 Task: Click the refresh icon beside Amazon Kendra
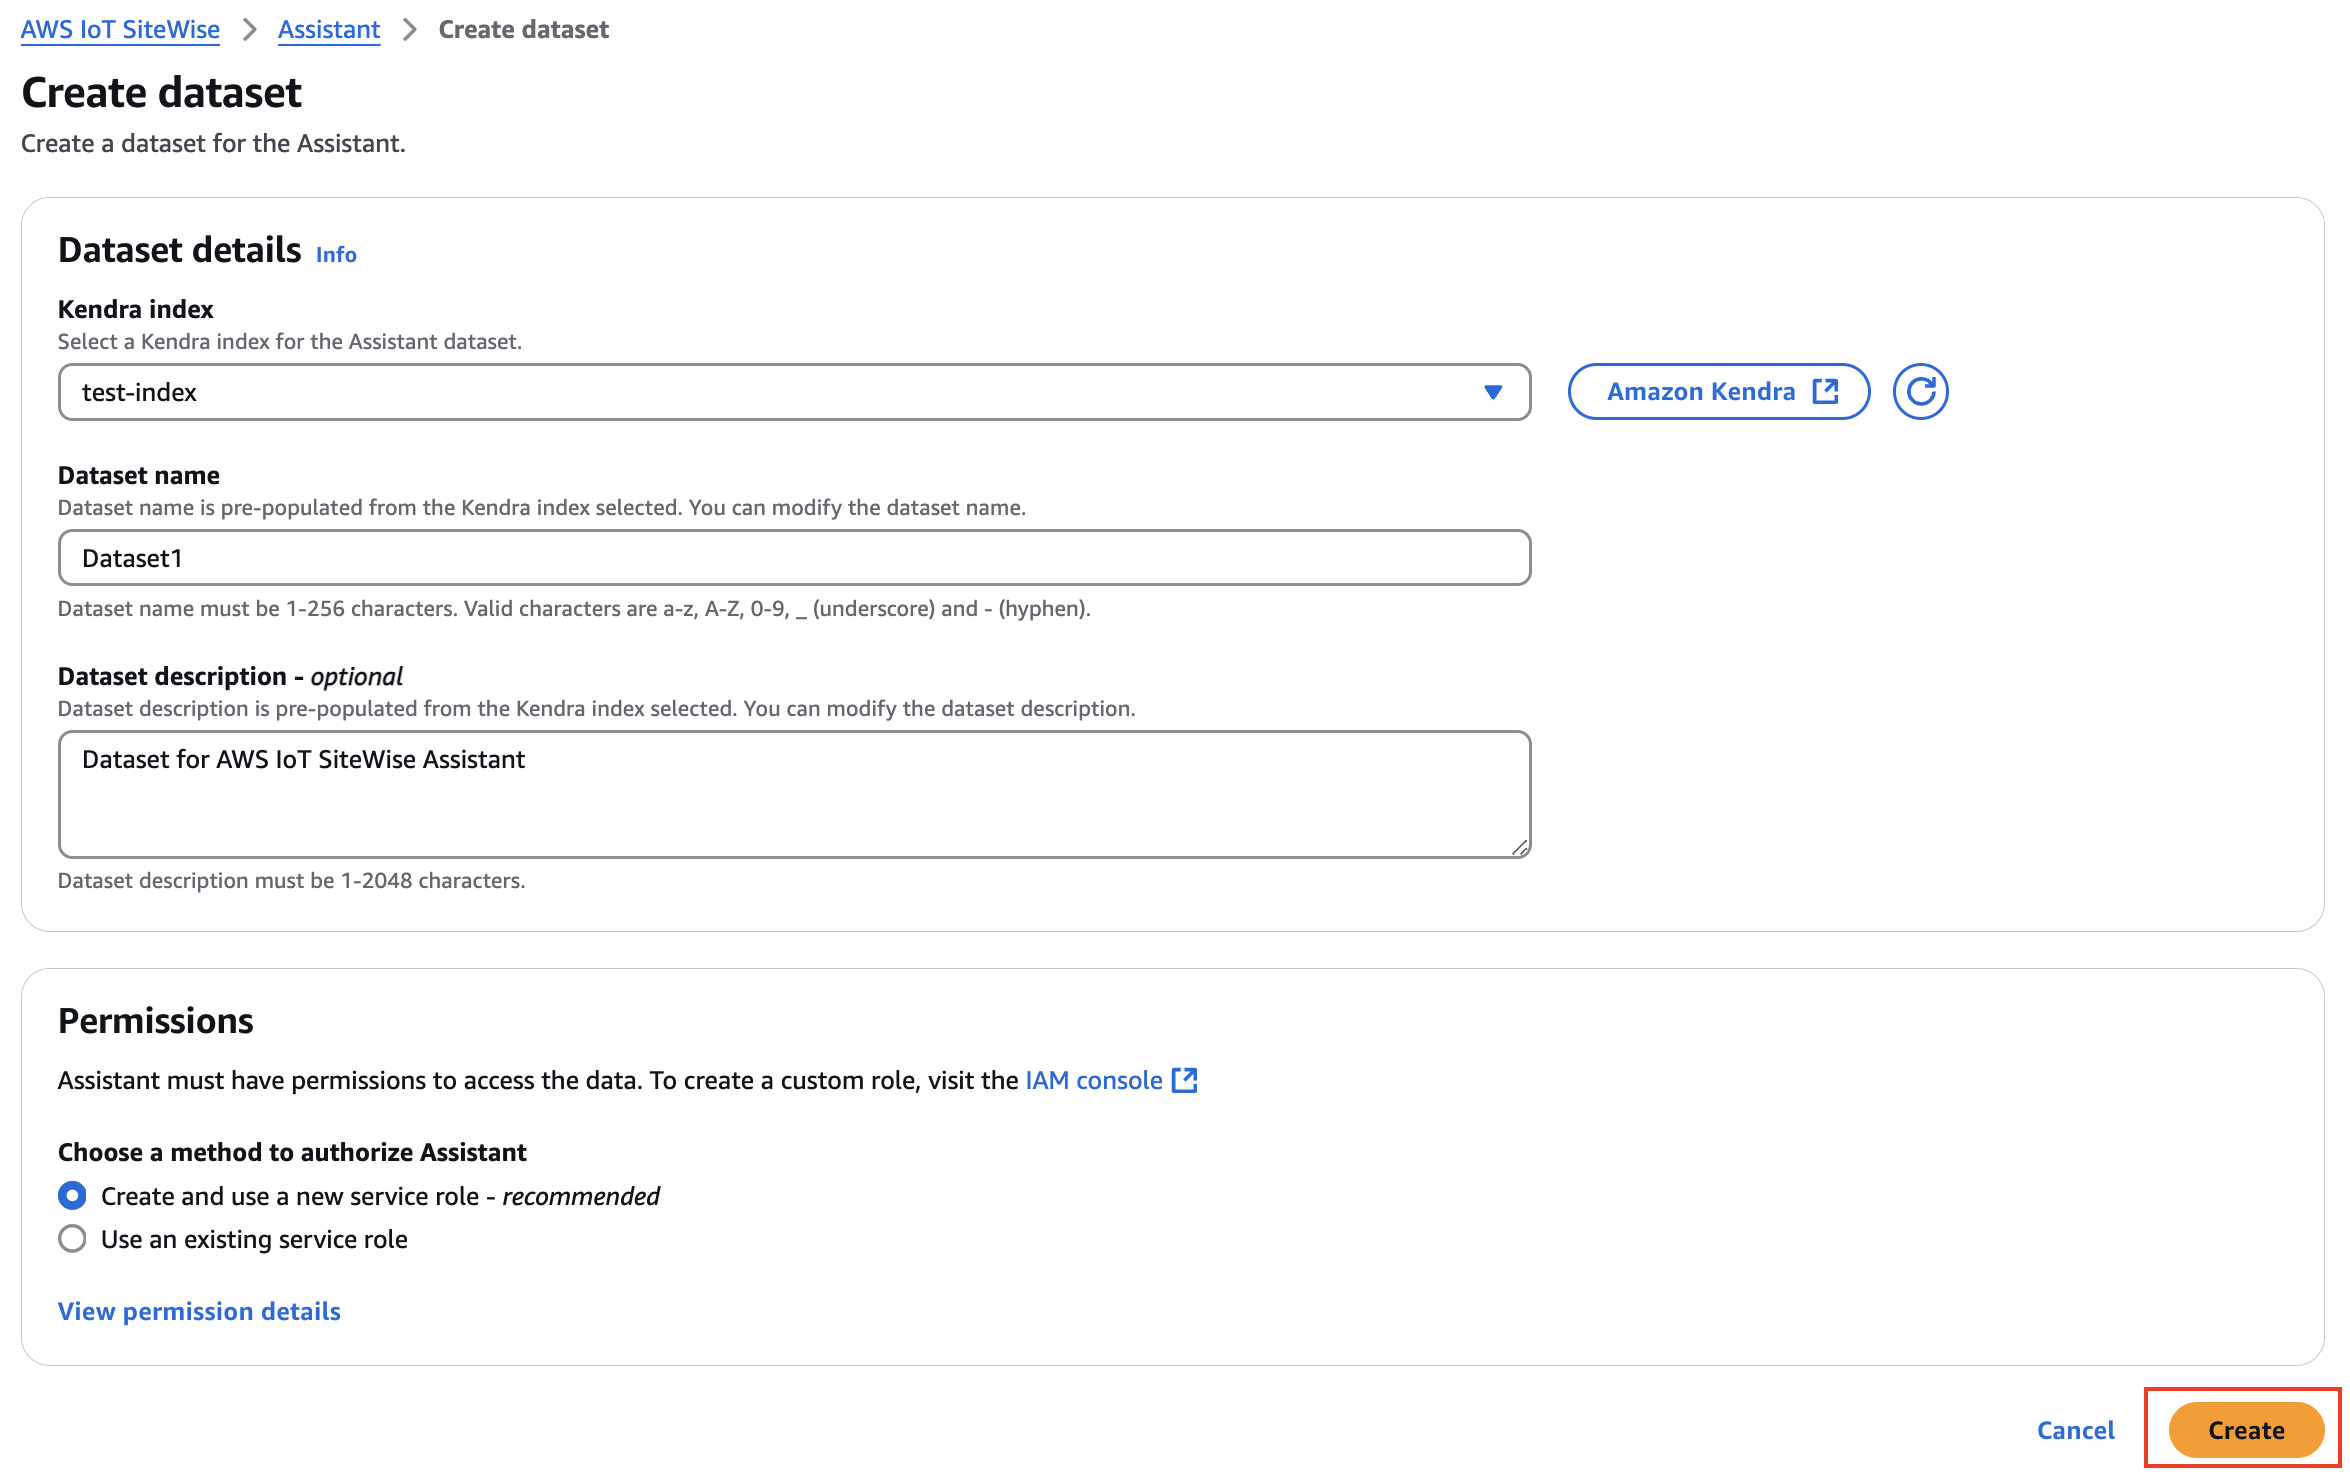click(1921, 391)
